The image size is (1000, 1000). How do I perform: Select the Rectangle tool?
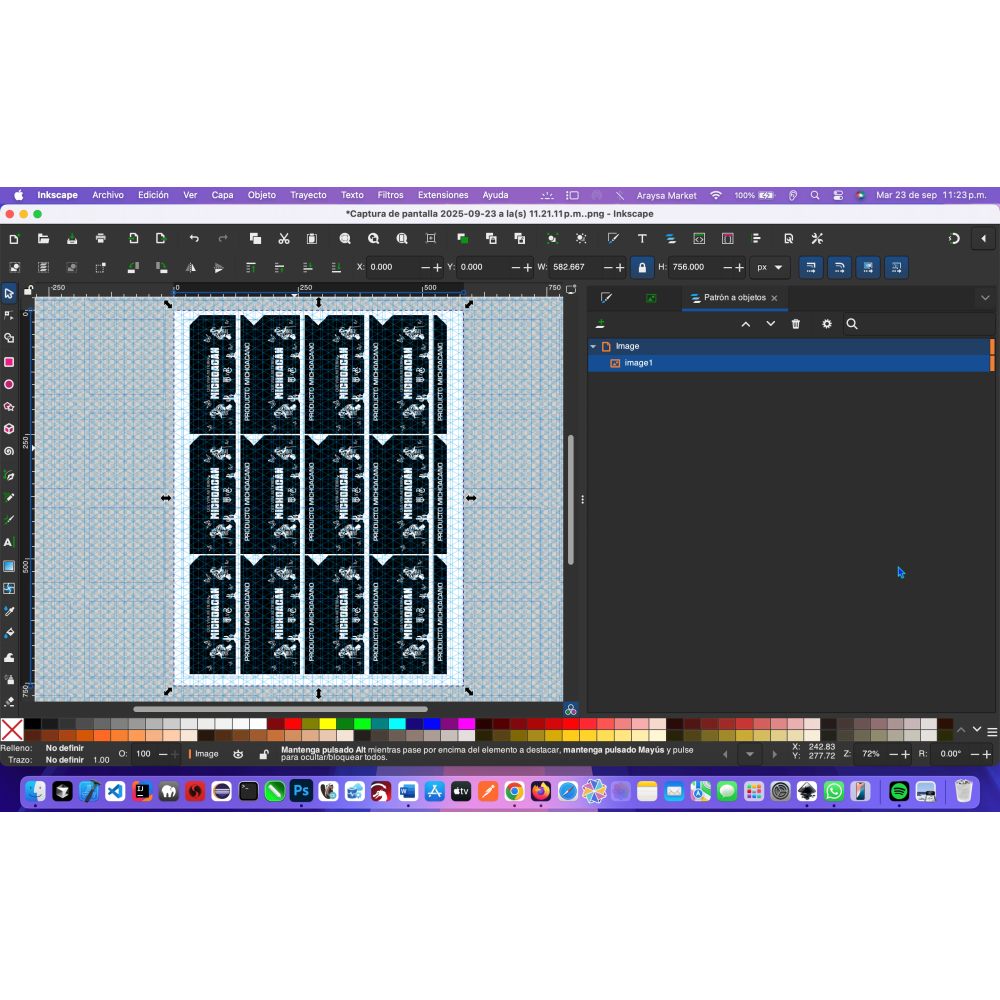(x=9, y=362)
